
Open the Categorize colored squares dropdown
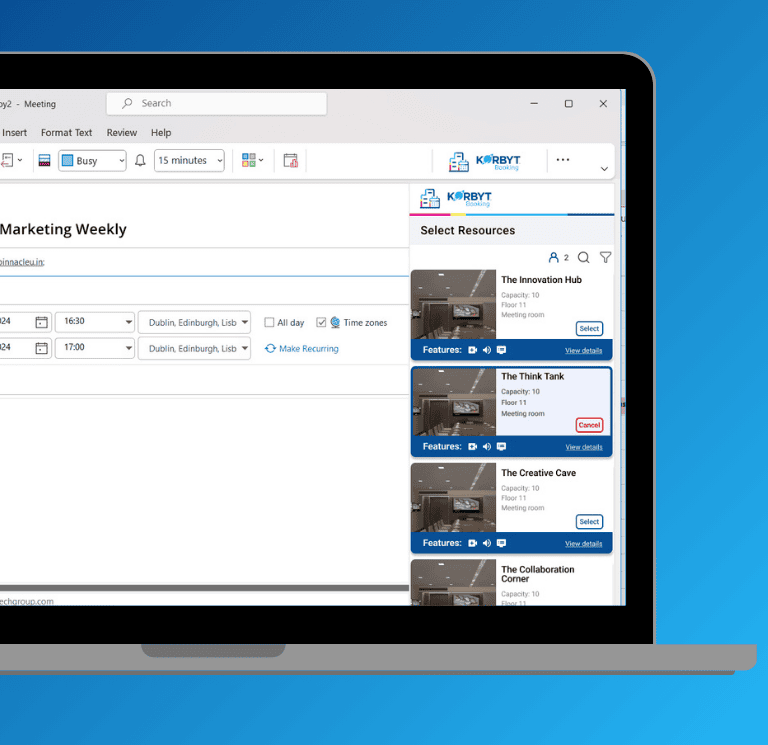[252, 160]
